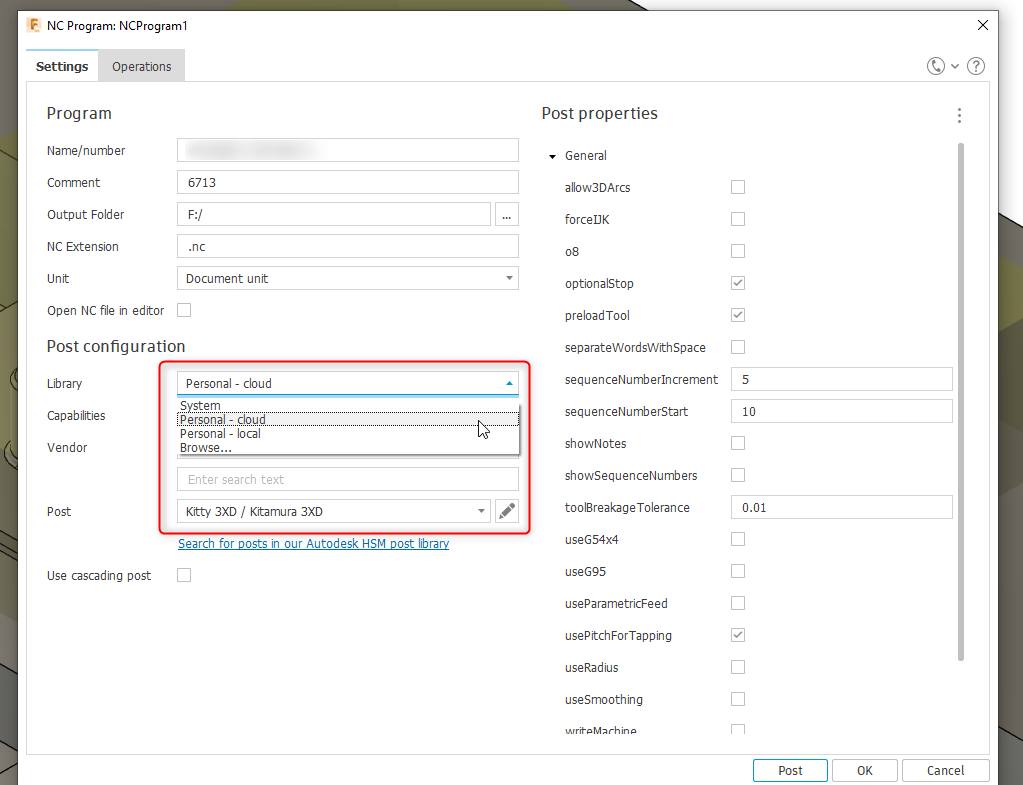
Task: Click the pencil edit post icon
Action: tap(507, 511)
